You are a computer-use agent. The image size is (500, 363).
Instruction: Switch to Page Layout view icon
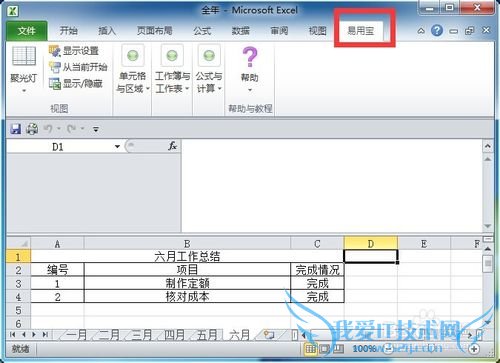point(324,349)
